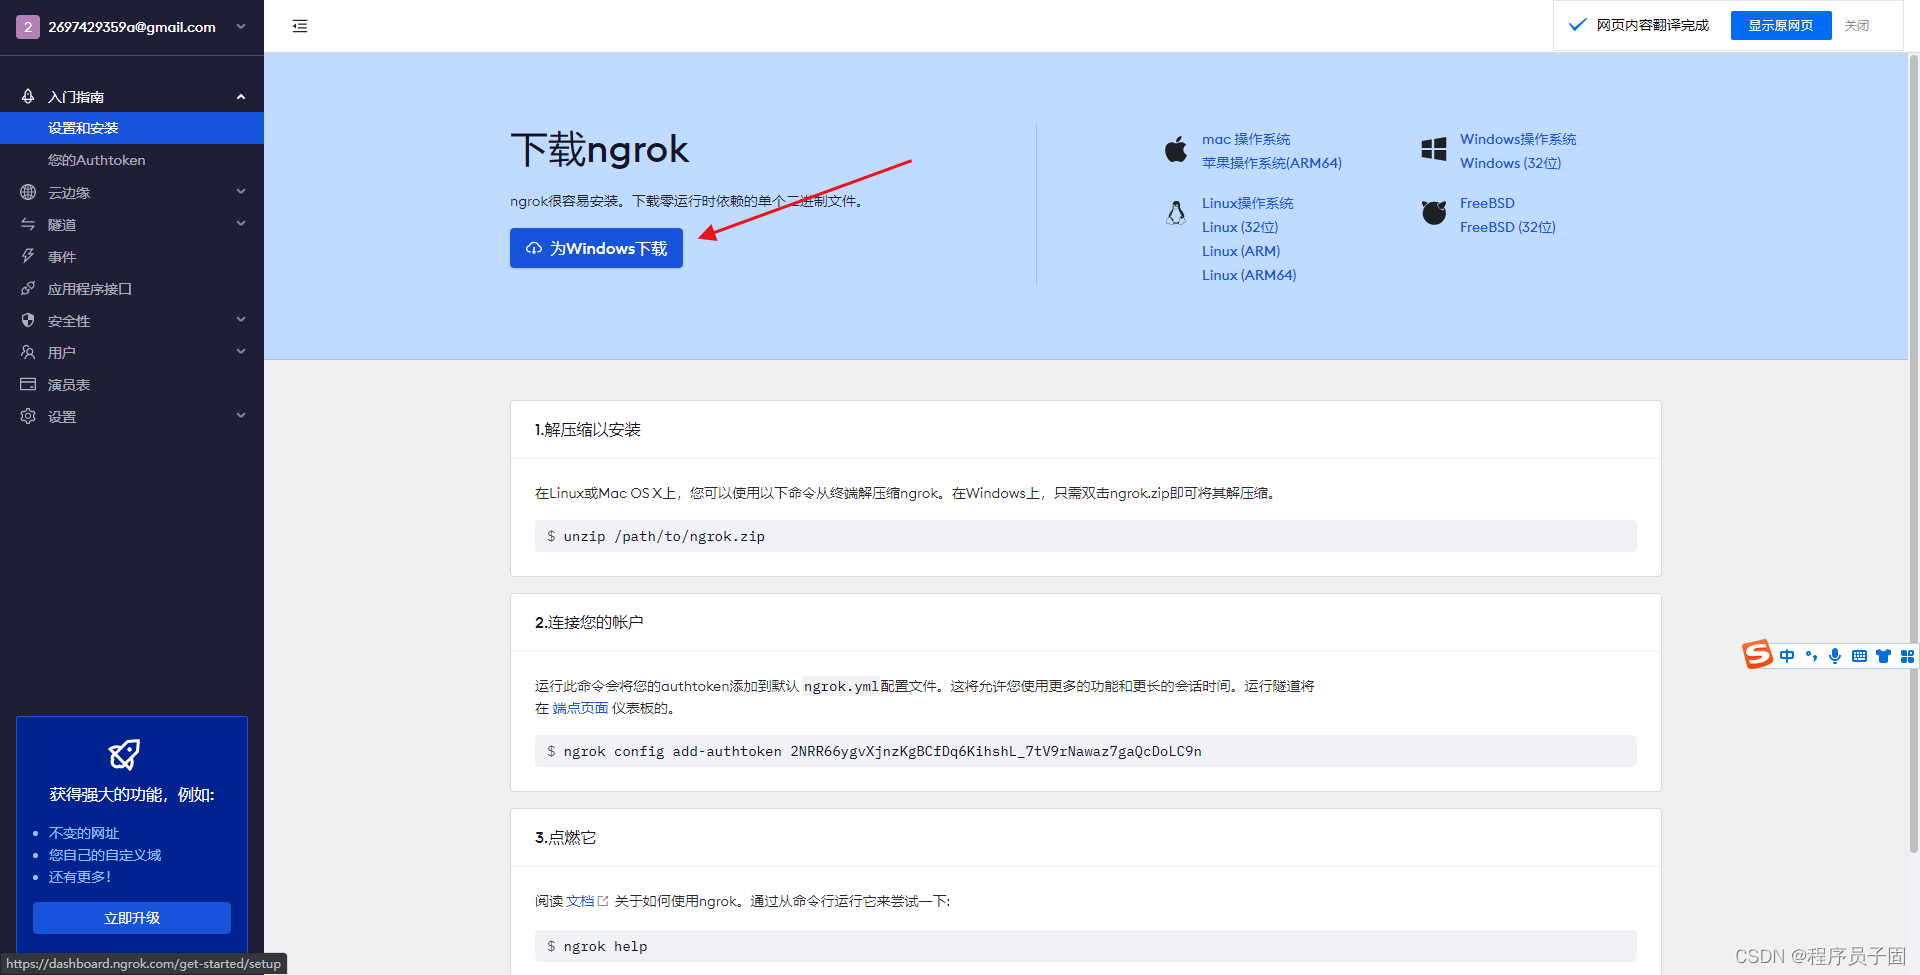Click the globe icon for 云边缘
The width and height of the screenshot is (1920, 975).
(28, 192)
